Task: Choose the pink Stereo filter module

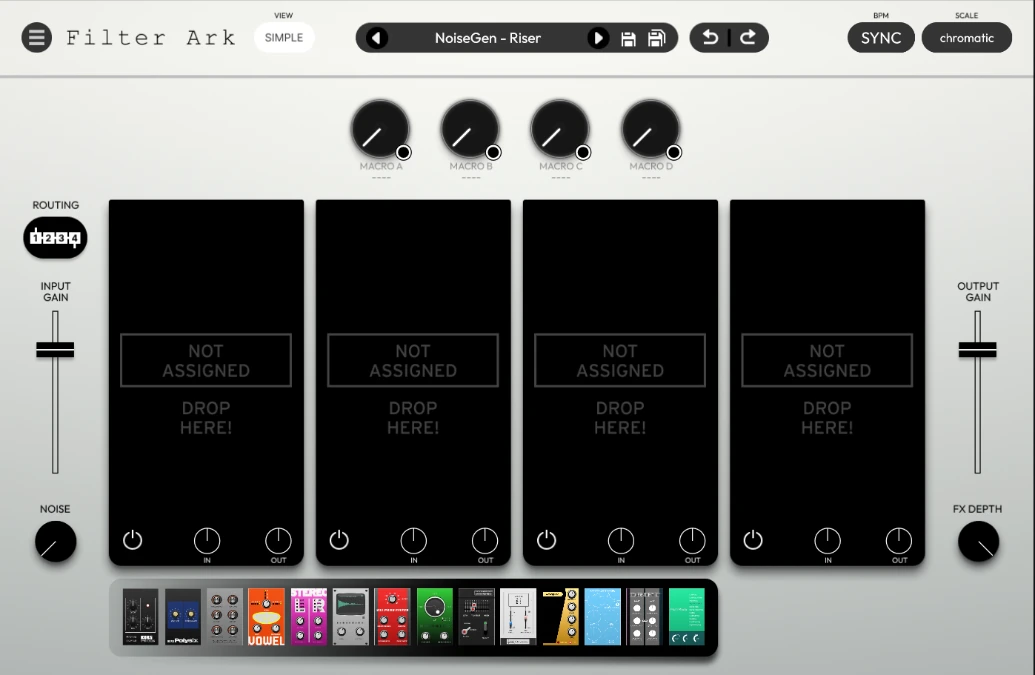Action: pos(308,617)
